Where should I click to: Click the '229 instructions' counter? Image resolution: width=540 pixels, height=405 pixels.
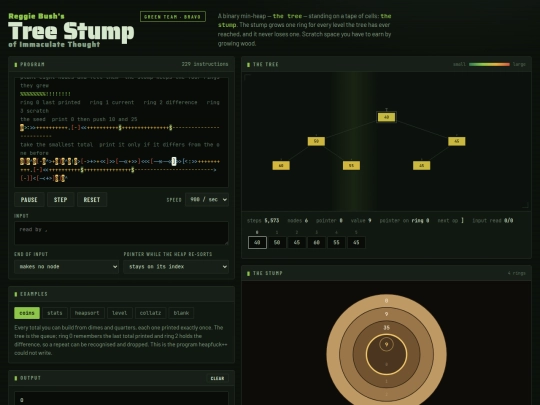click(x=205, y=64)
